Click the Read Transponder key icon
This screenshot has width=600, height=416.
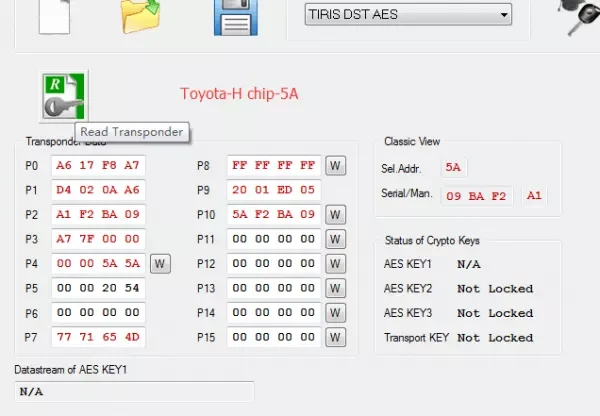[x=64, y=96]
